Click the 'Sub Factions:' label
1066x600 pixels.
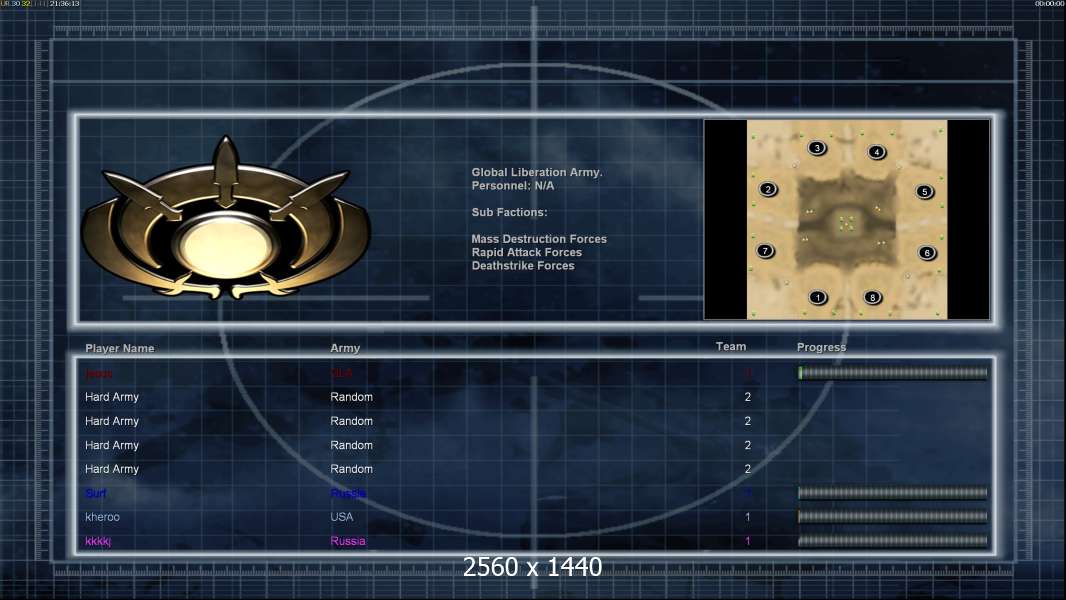click(509, 212)
